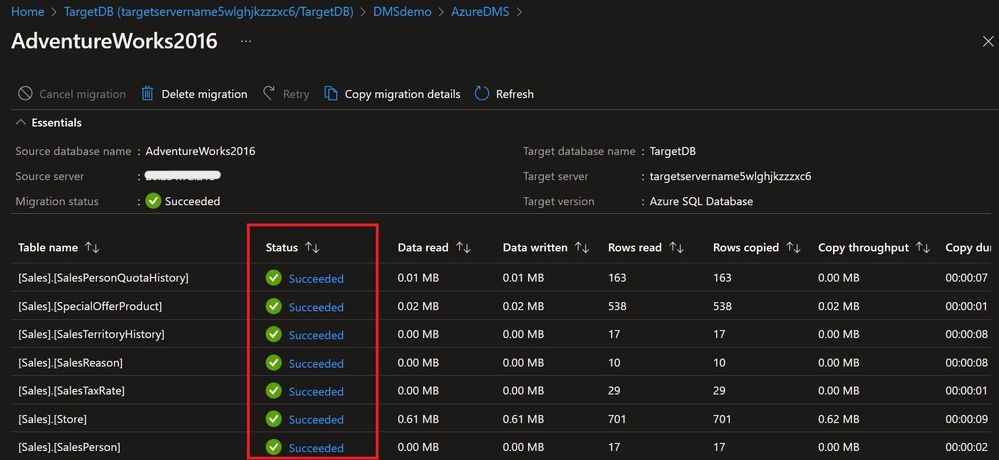Select [Sales].[SalesPerson] table name
Image resolution: width=999 pixels, height=460 pixels.
click(69, 447)
